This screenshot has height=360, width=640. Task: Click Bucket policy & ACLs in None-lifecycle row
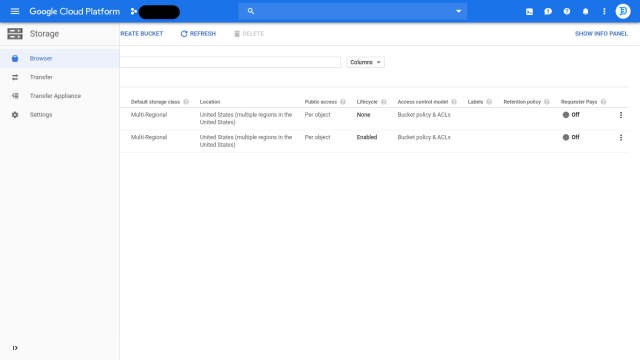[x=424, y=115]
